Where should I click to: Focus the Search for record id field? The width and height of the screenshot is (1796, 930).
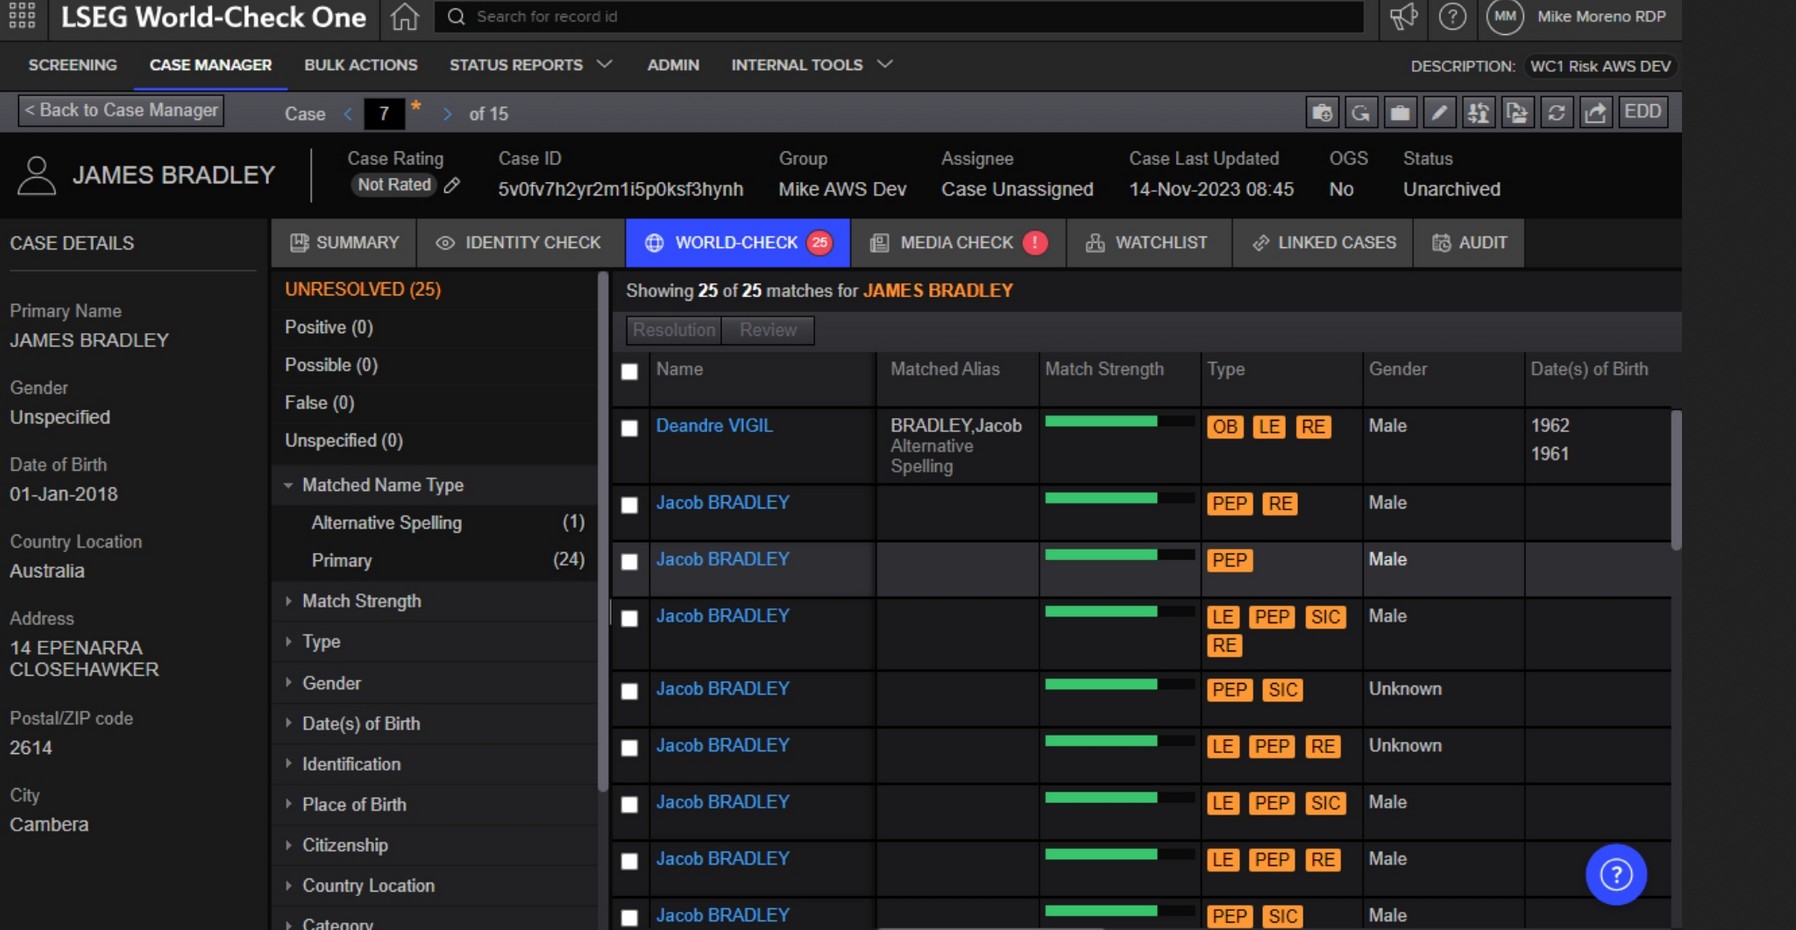(899, 17)
